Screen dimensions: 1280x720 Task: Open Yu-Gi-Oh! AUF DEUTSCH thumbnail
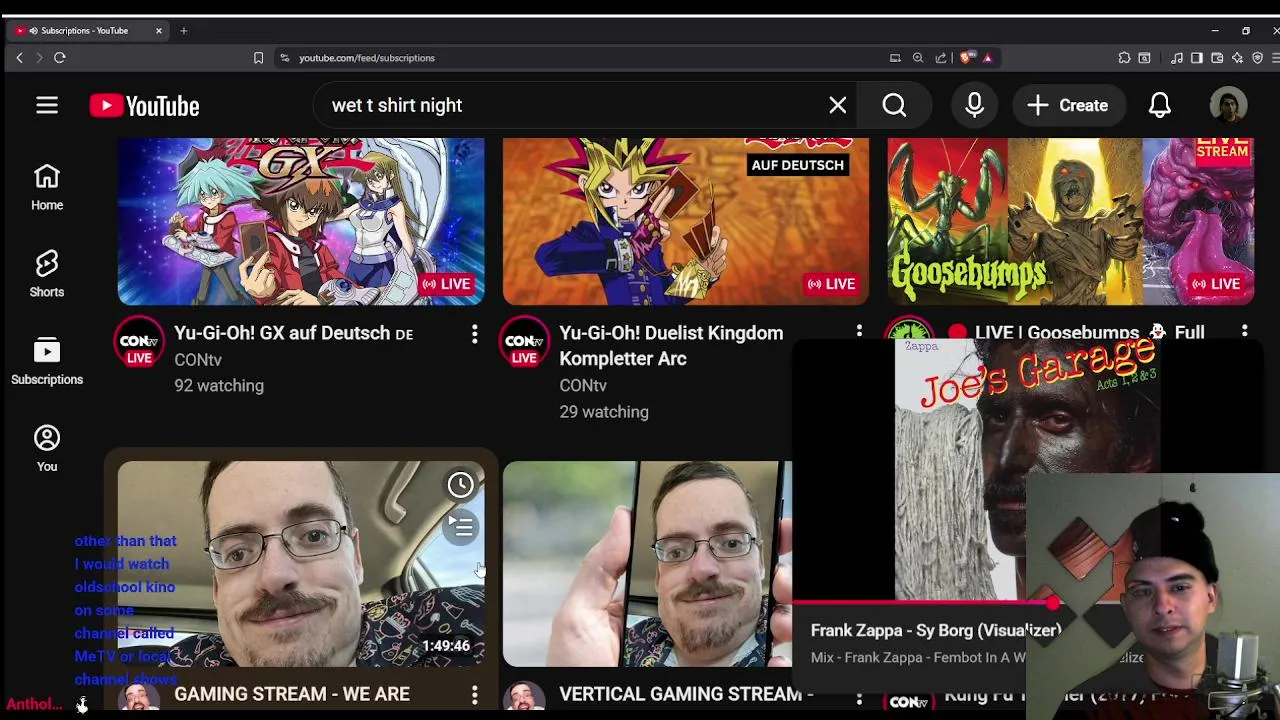click(686, 222)
